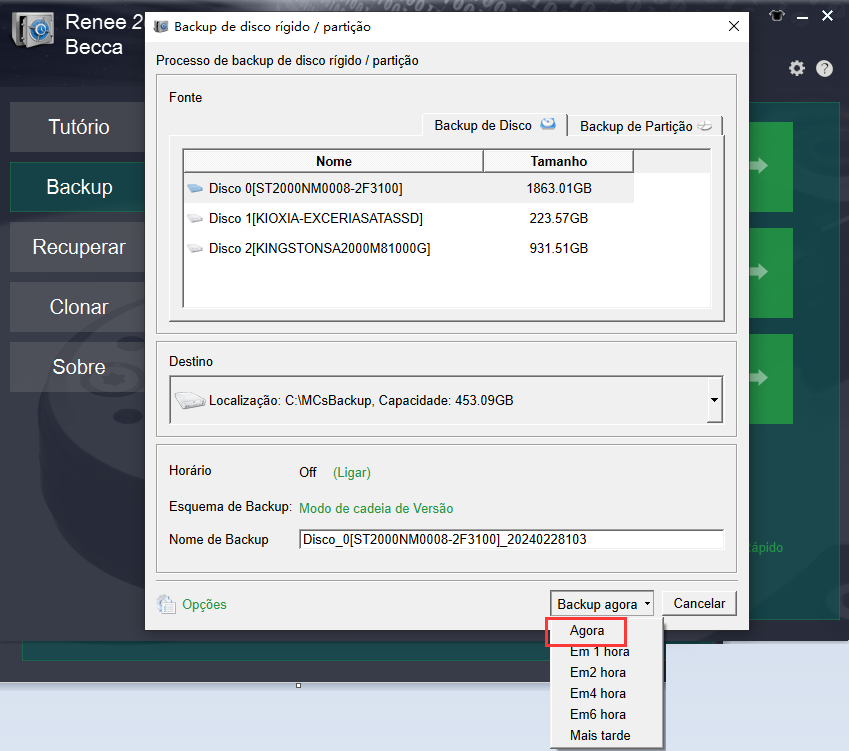The width and height of the screenshot is (849, 751).
Task: Sort by the Nome column header
Action: pos(334,161)
